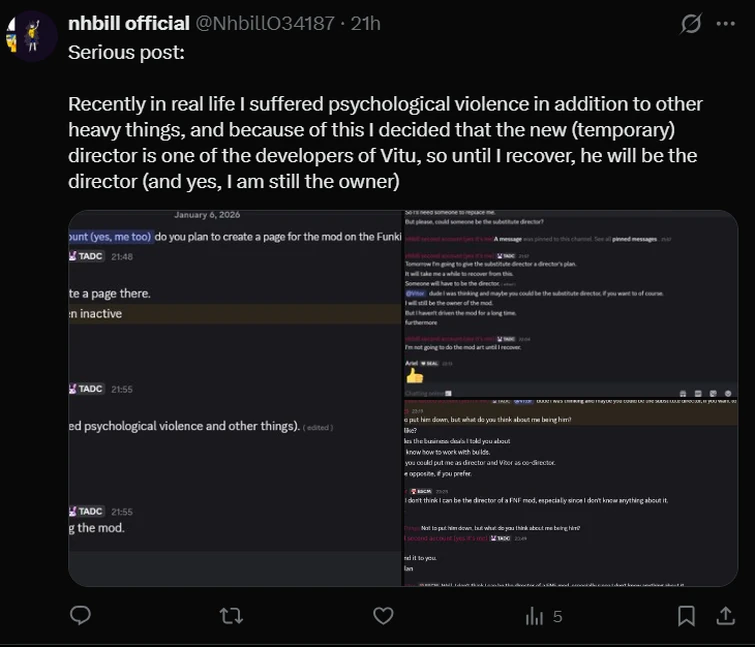This screenshot has width=755, height=647.
Task: Repost this tweet with retweet icon
Action: [x=231, y=616]
